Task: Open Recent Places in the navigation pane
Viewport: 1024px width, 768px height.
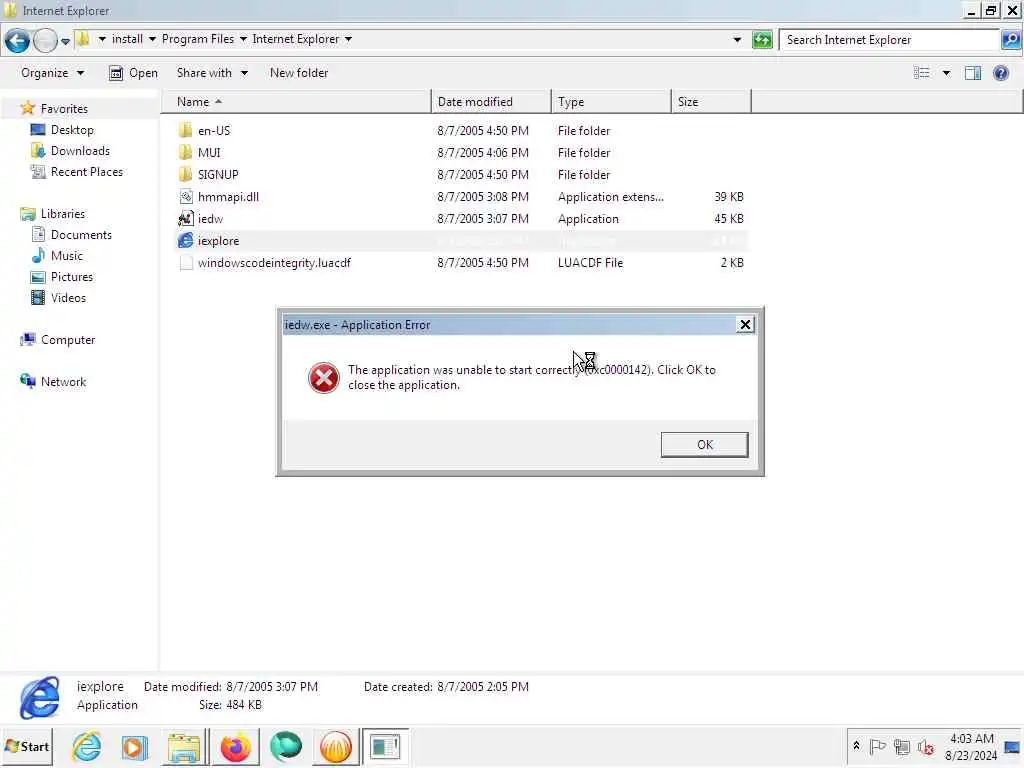Action: tap(87, 172)
